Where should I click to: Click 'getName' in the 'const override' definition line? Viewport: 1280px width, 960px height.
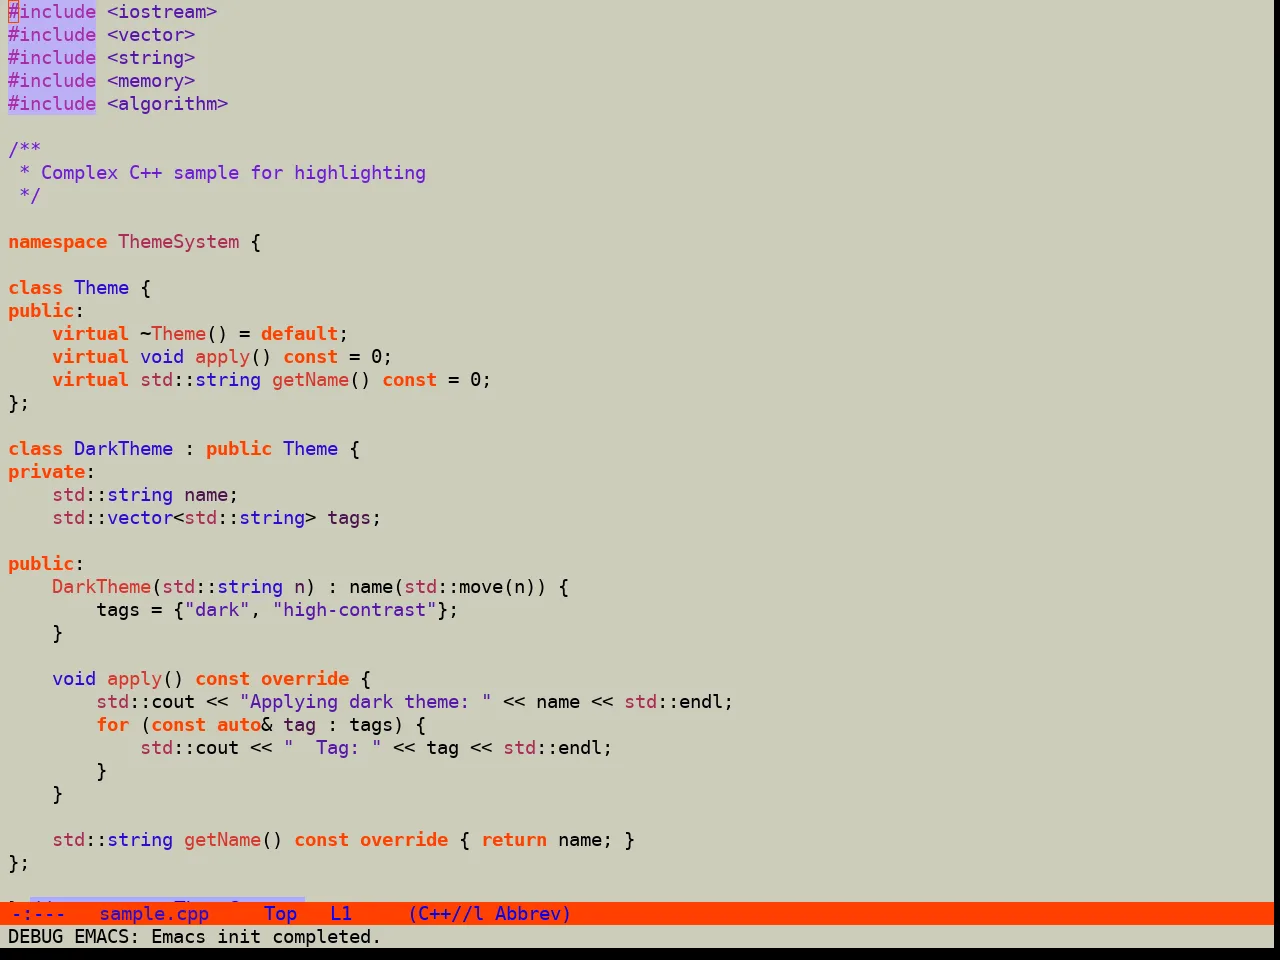(x=223, y=840)
